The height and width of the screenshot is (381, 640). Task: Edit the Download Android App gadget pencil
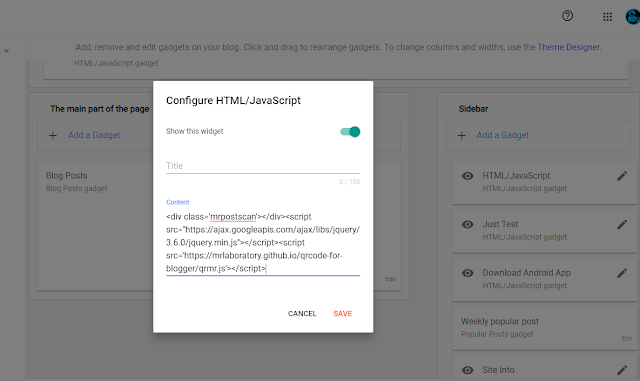tap(622, 273)
